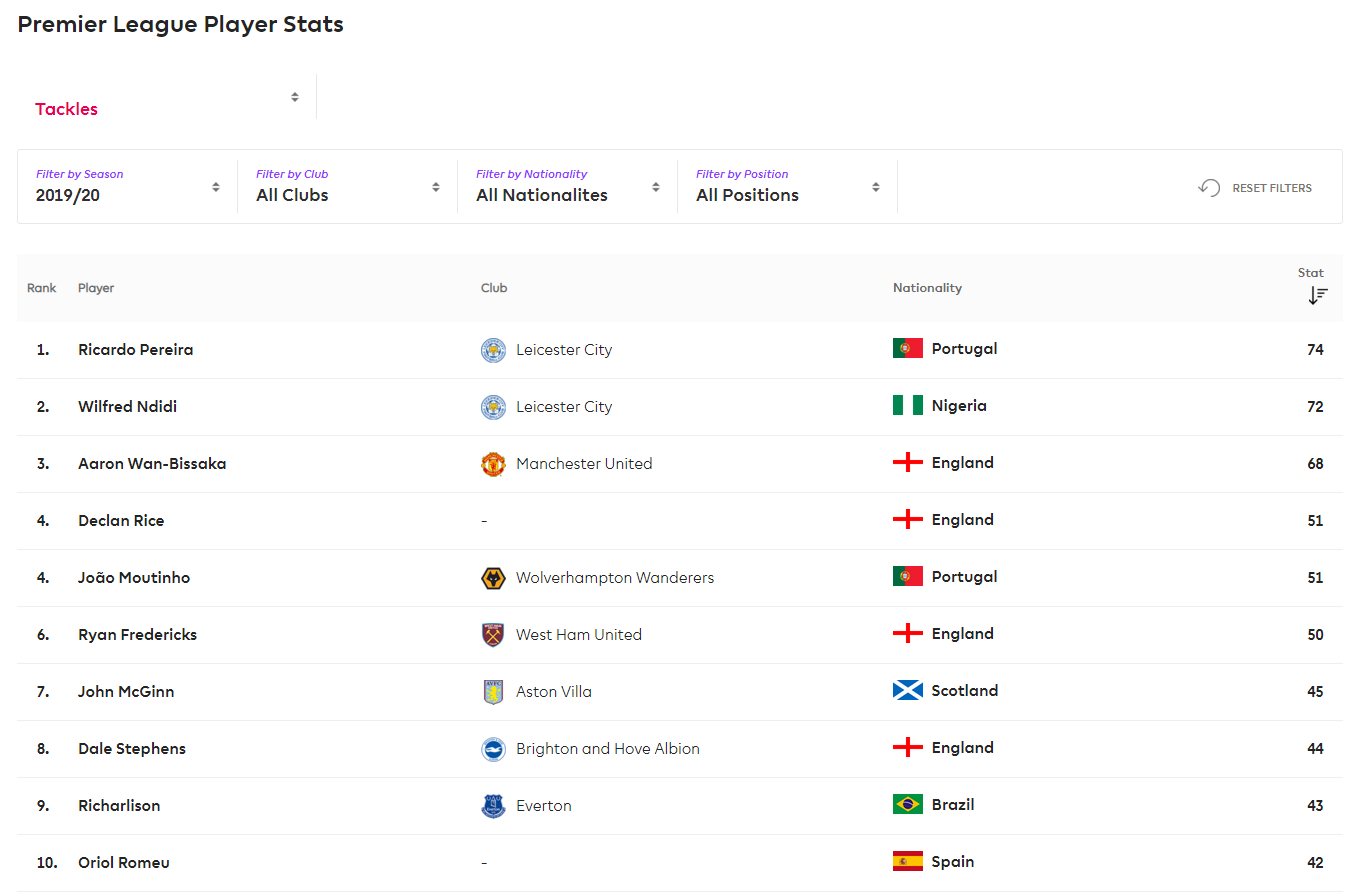Screen dimensions: 1359x895
Task: Open Dale Stephens' player page
Action: (132, 749)
